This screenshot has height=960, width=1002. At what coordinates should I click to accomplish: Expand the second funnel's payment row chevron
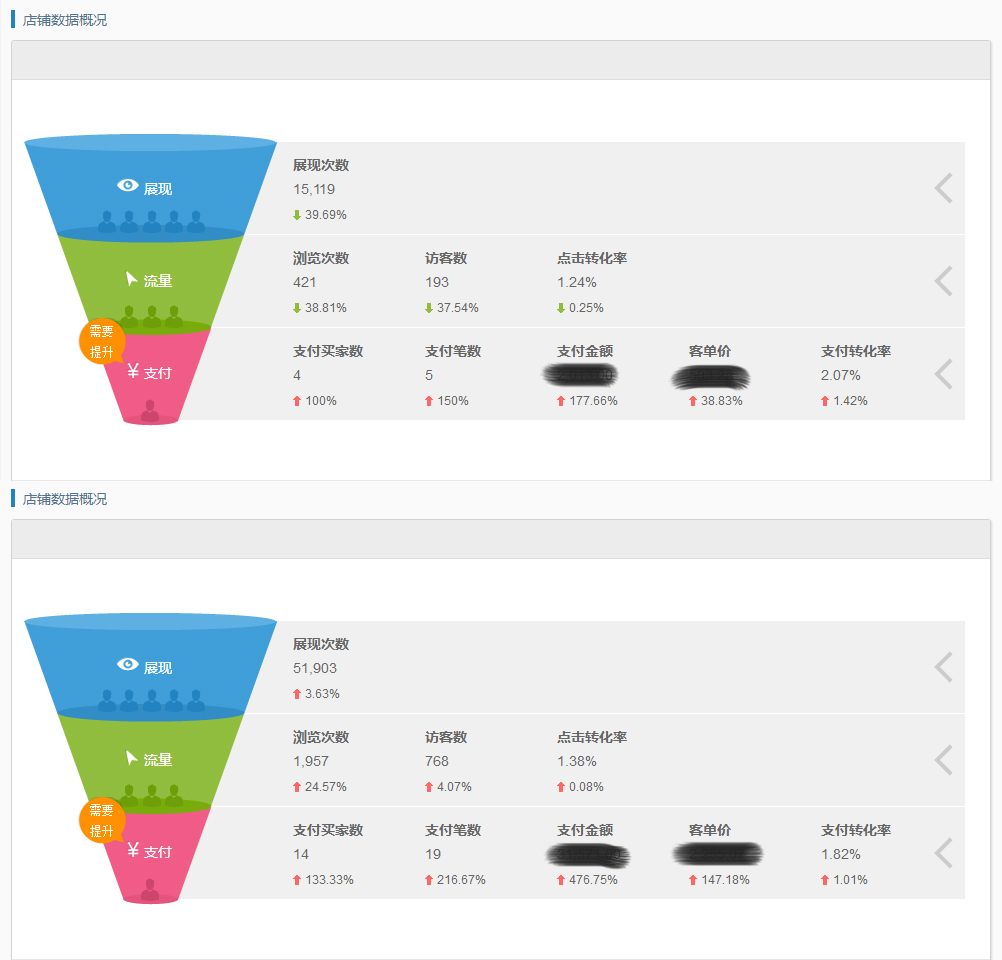tap(941, 852)
